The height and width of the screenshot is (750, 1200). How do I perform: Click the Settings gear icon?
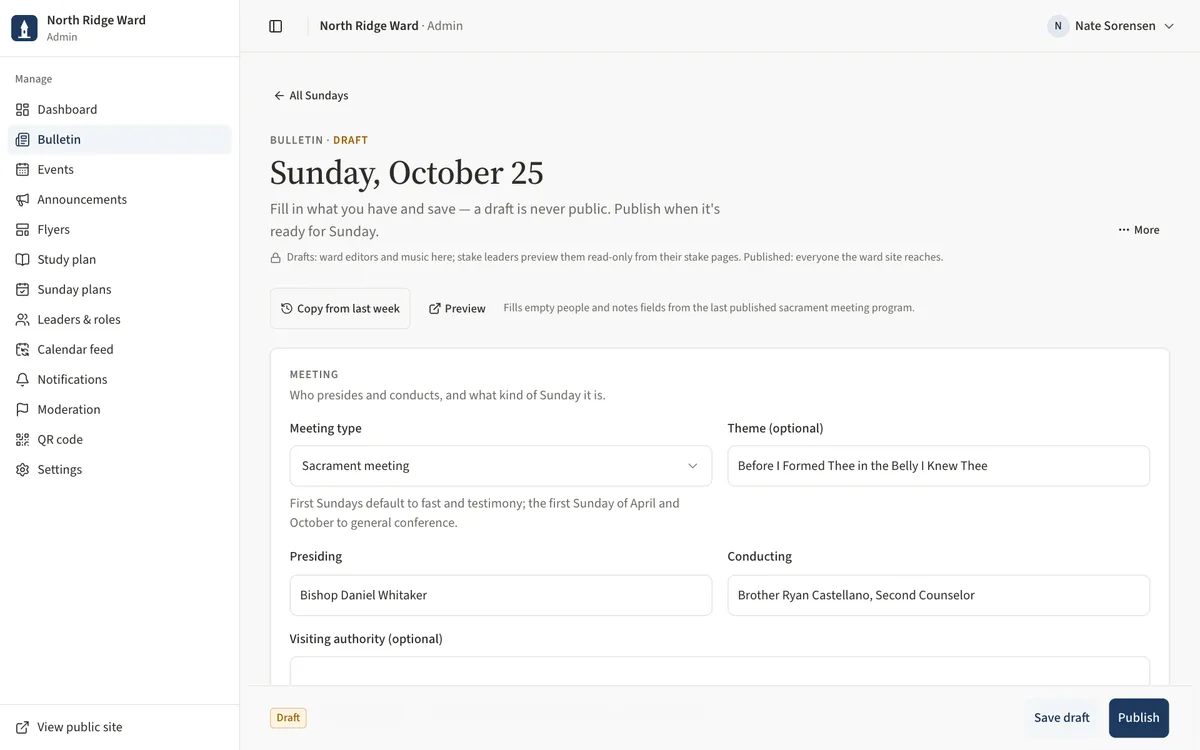pos(23,470)
